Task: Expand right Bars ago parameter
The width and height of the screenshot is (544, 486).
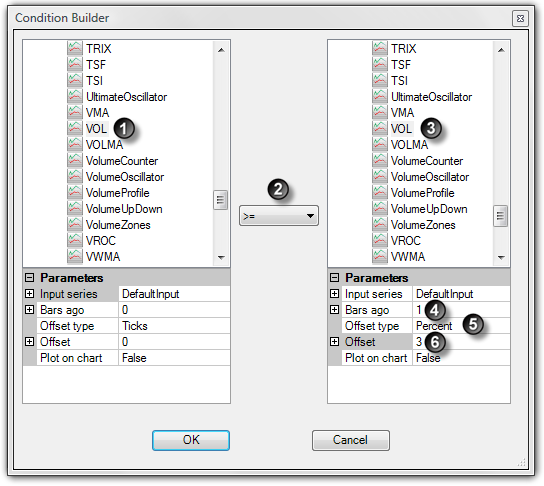Action: pos(334,309)
